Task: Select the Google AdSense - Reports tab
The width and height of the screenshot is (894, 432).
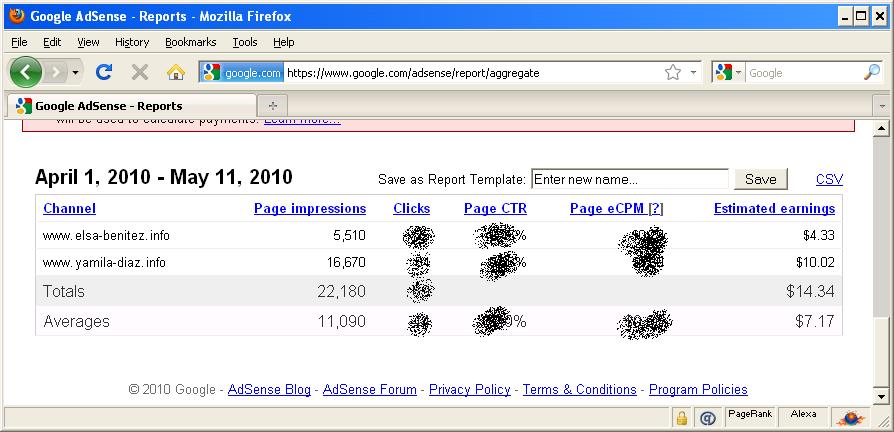Action: [131, 106]
